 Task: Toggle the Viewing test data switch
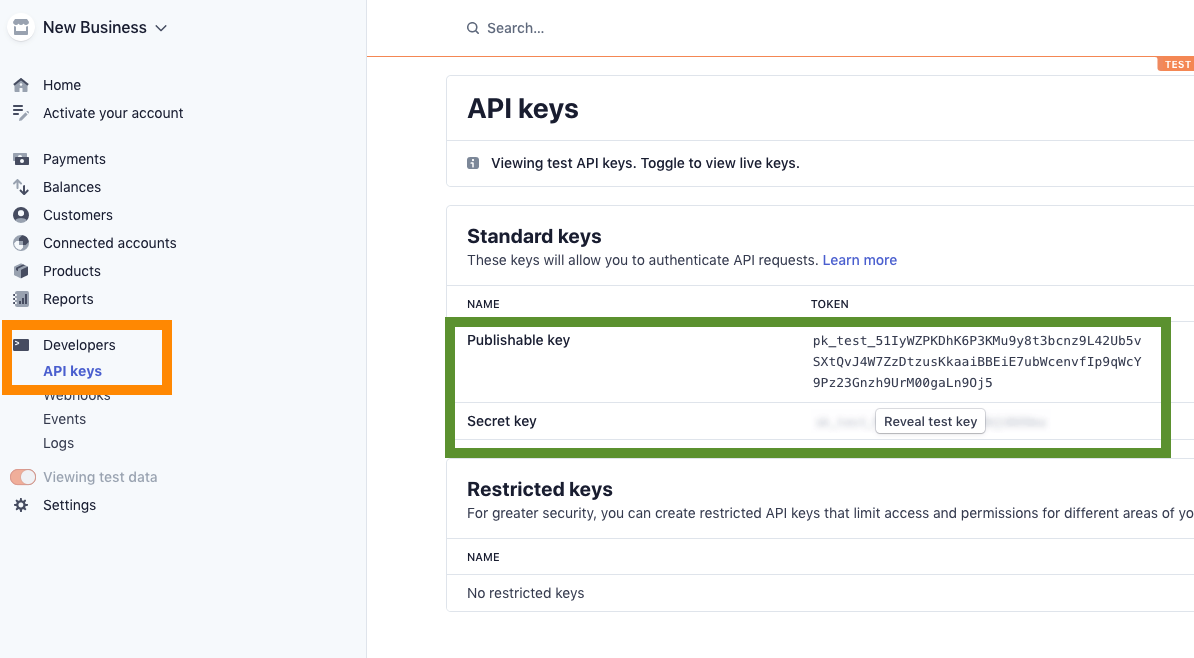pyautogui.click(x=23, y=477)
